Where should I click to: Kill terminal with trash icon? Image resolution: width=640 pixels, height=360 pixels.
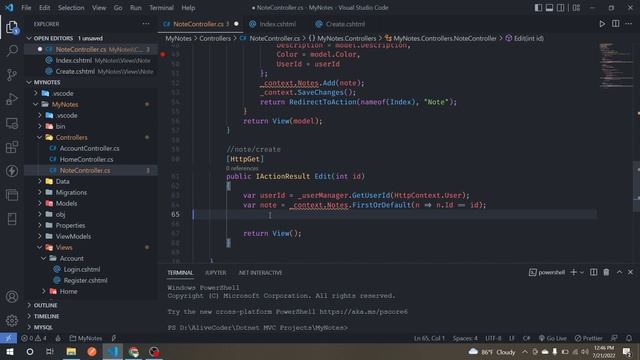click(x=606, y=272)
